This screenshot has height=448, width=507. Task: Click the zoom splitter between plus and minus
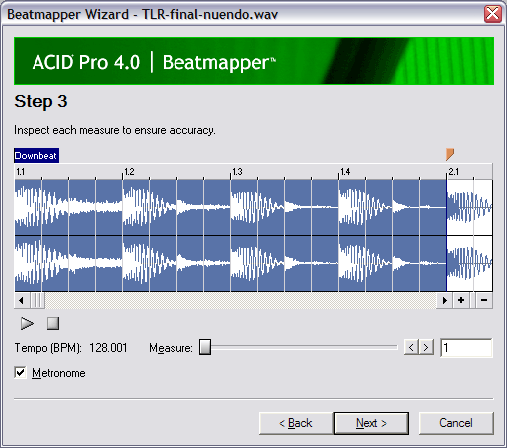pos(473,300)
